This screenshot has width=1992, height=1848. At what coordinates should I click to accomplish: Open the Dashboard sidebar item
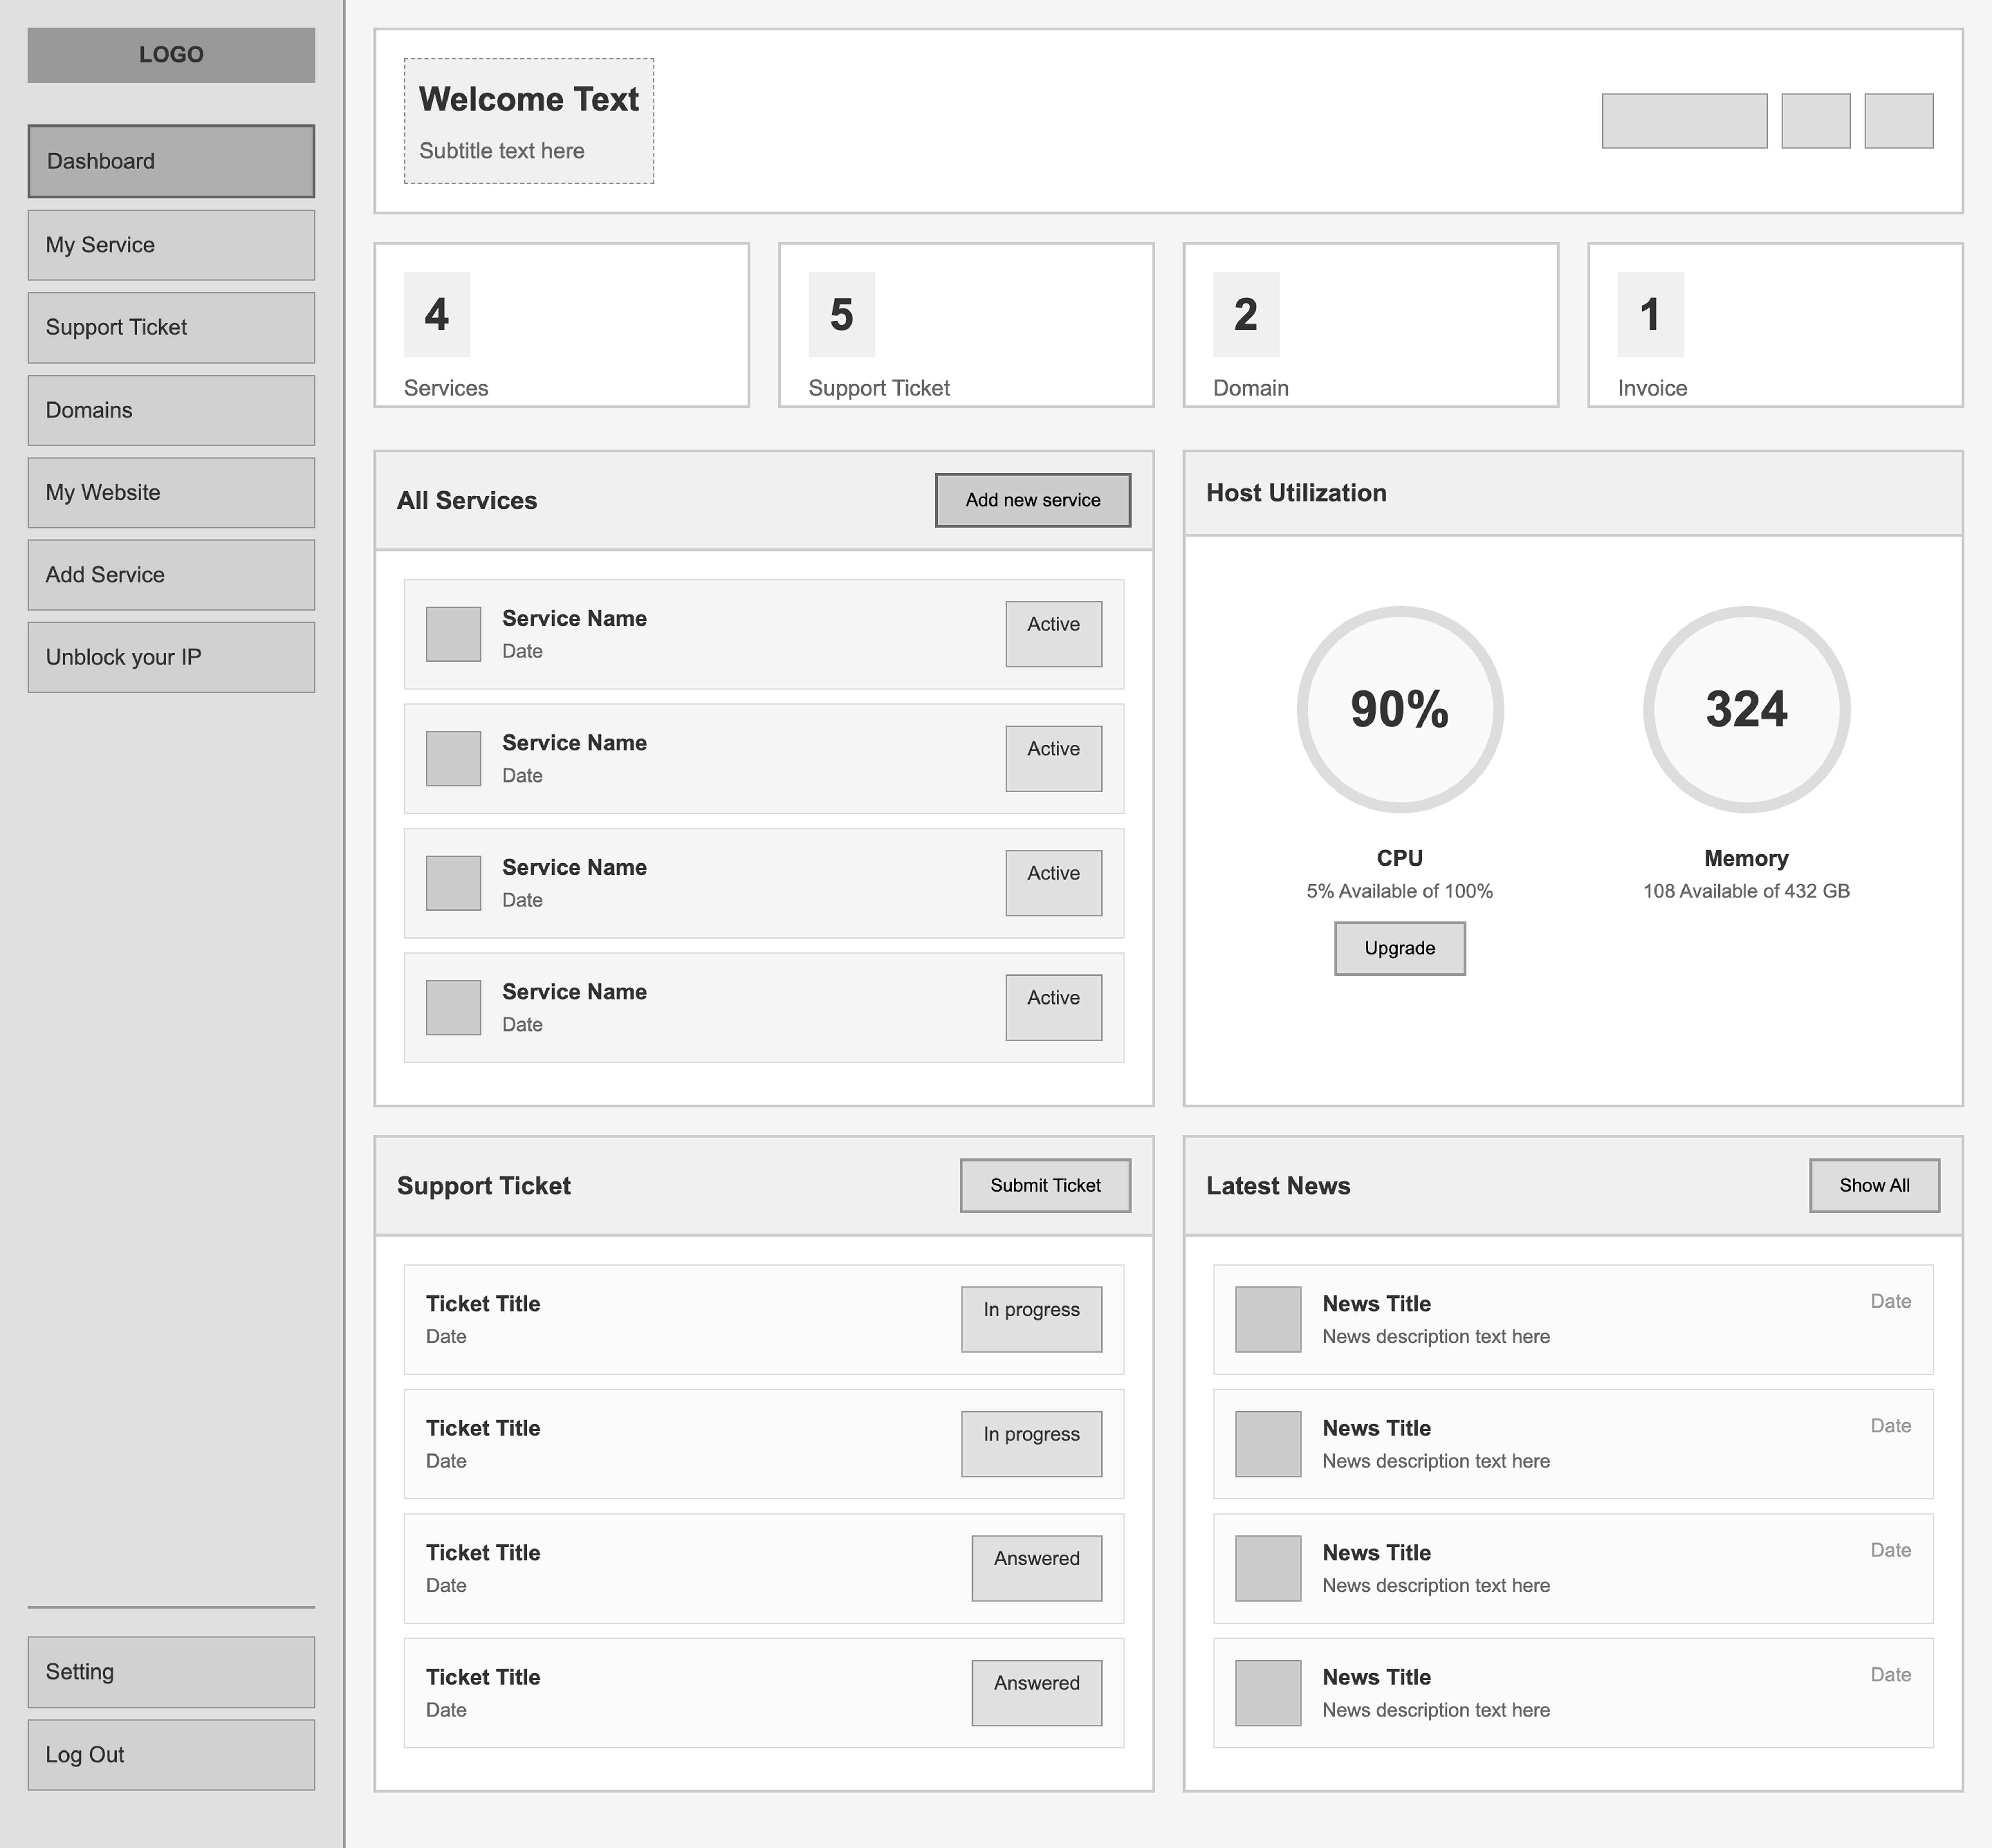pos(170,161)
